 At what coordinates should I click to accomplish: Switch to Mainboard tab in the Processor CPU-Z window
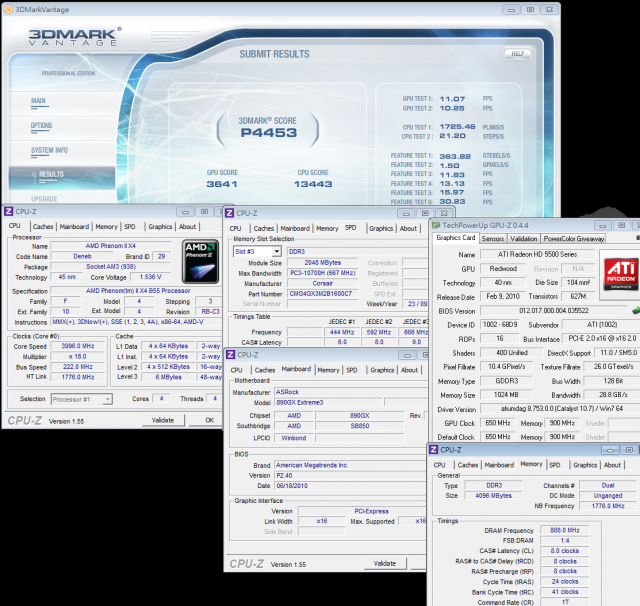[74, 226]
